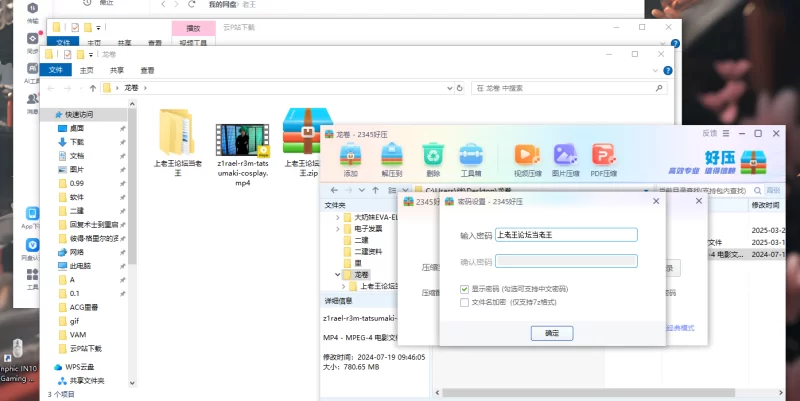Expand the ribbon chevron in 龙卷 Explorer

(655, 70)
